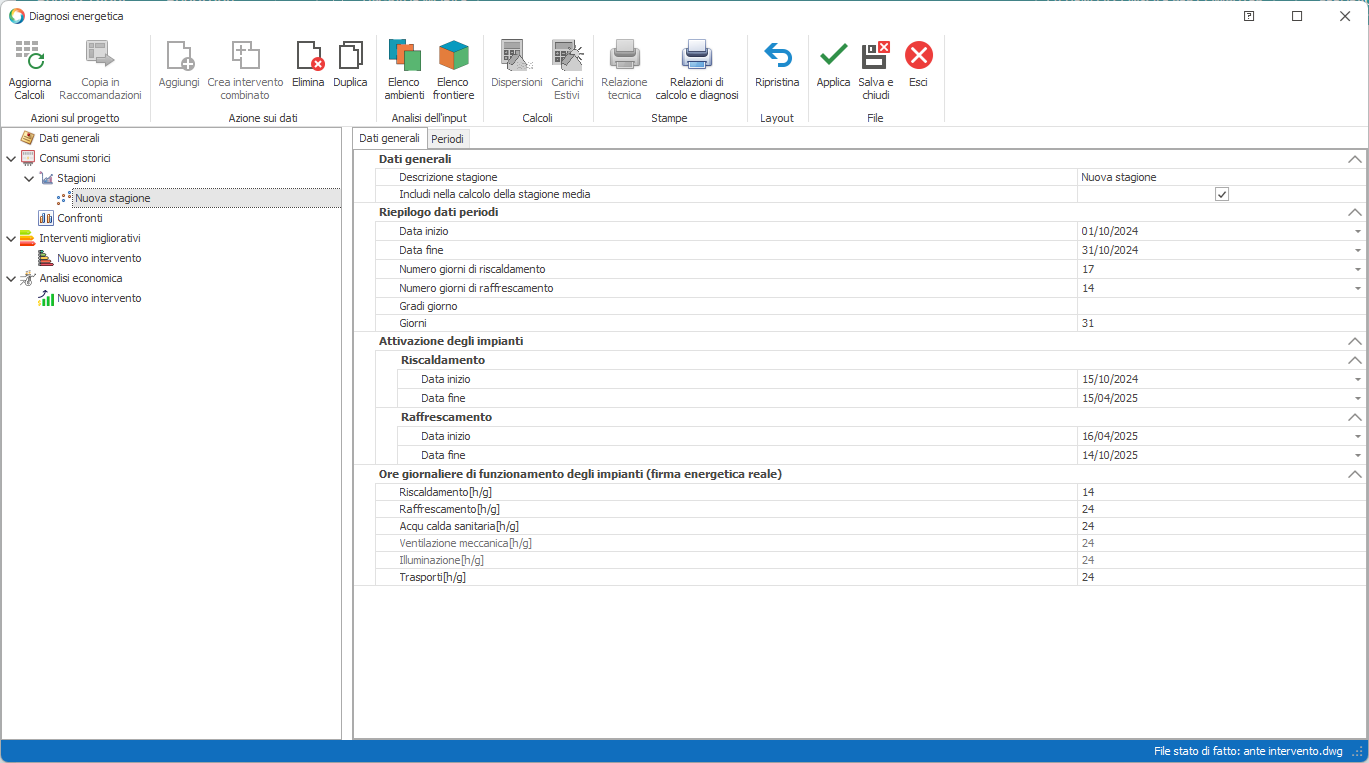This screenshot has height=763, width=1369.
Task: Click the Elimina toolbar icon
Action: [x=309, y=56]
